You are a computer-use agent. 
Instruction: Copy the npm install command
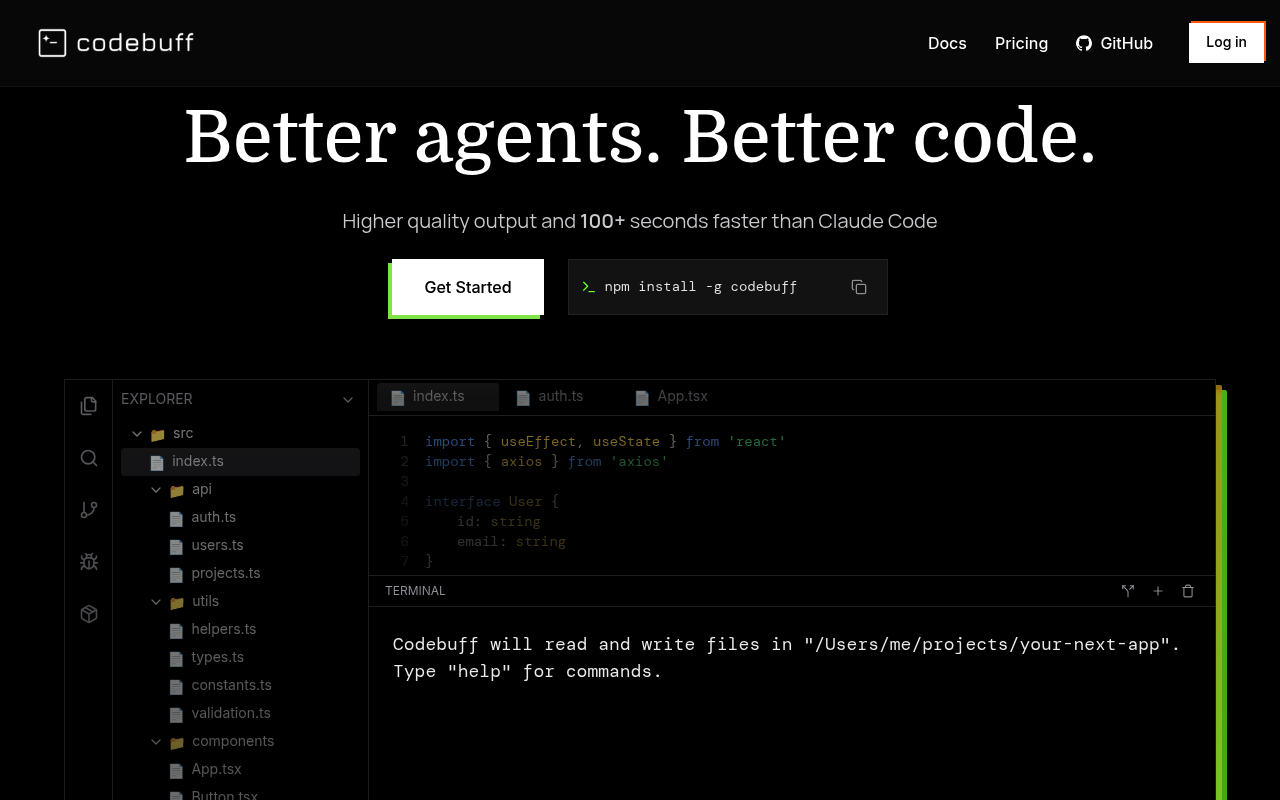[859, 287]
